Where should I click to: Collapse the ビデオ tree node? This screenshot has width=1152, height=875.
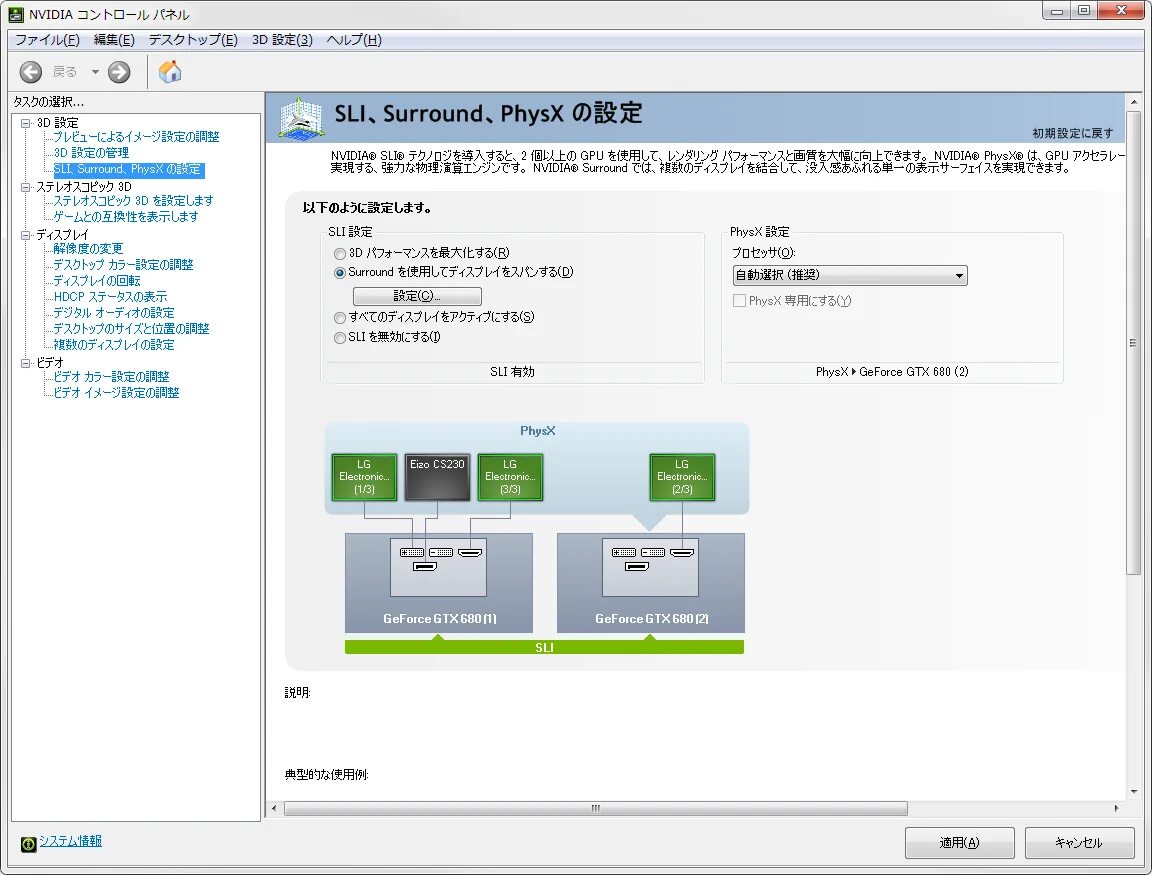pos(26,362)
